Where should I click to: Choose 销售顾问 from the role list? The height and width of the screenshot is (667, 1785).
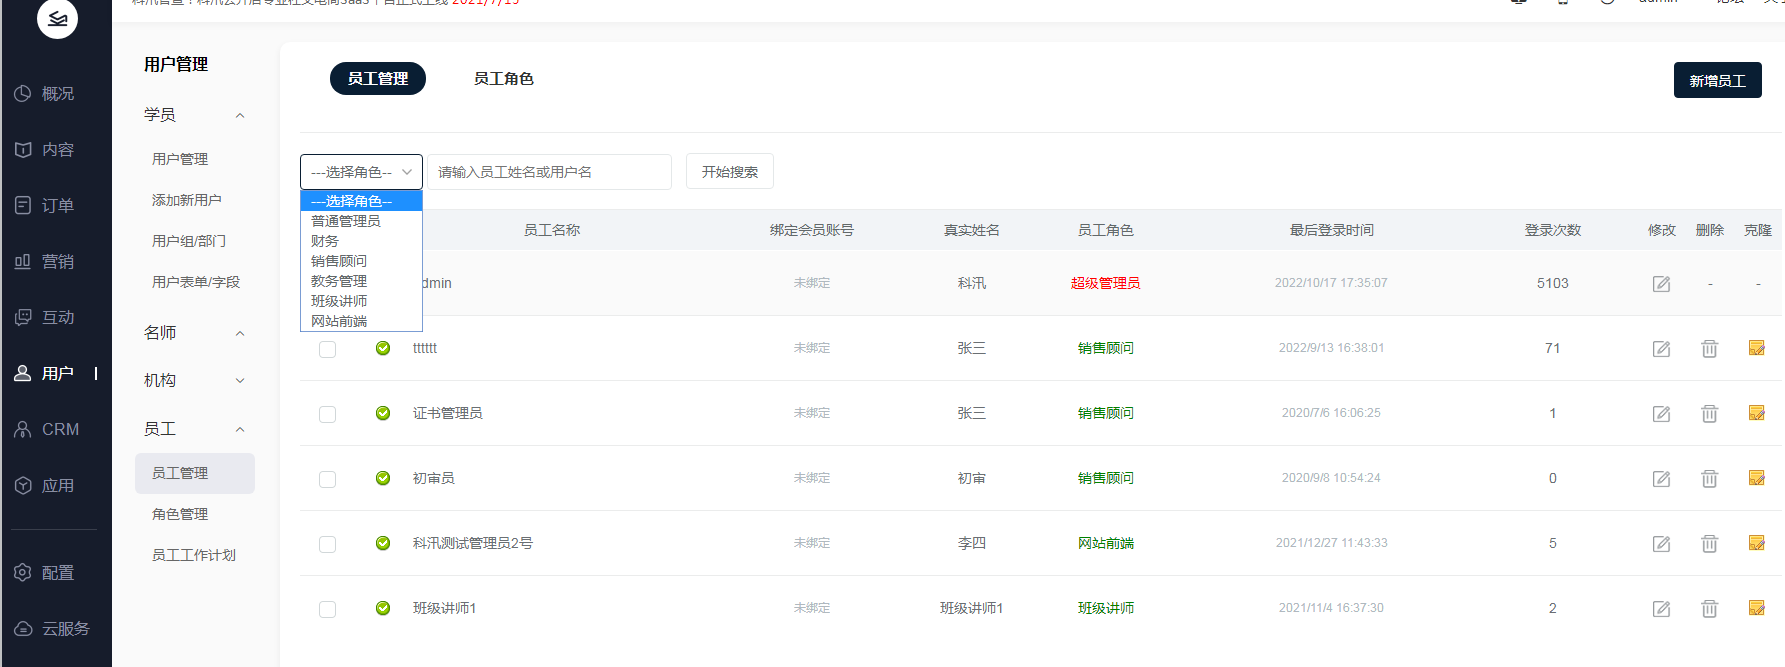361,261
